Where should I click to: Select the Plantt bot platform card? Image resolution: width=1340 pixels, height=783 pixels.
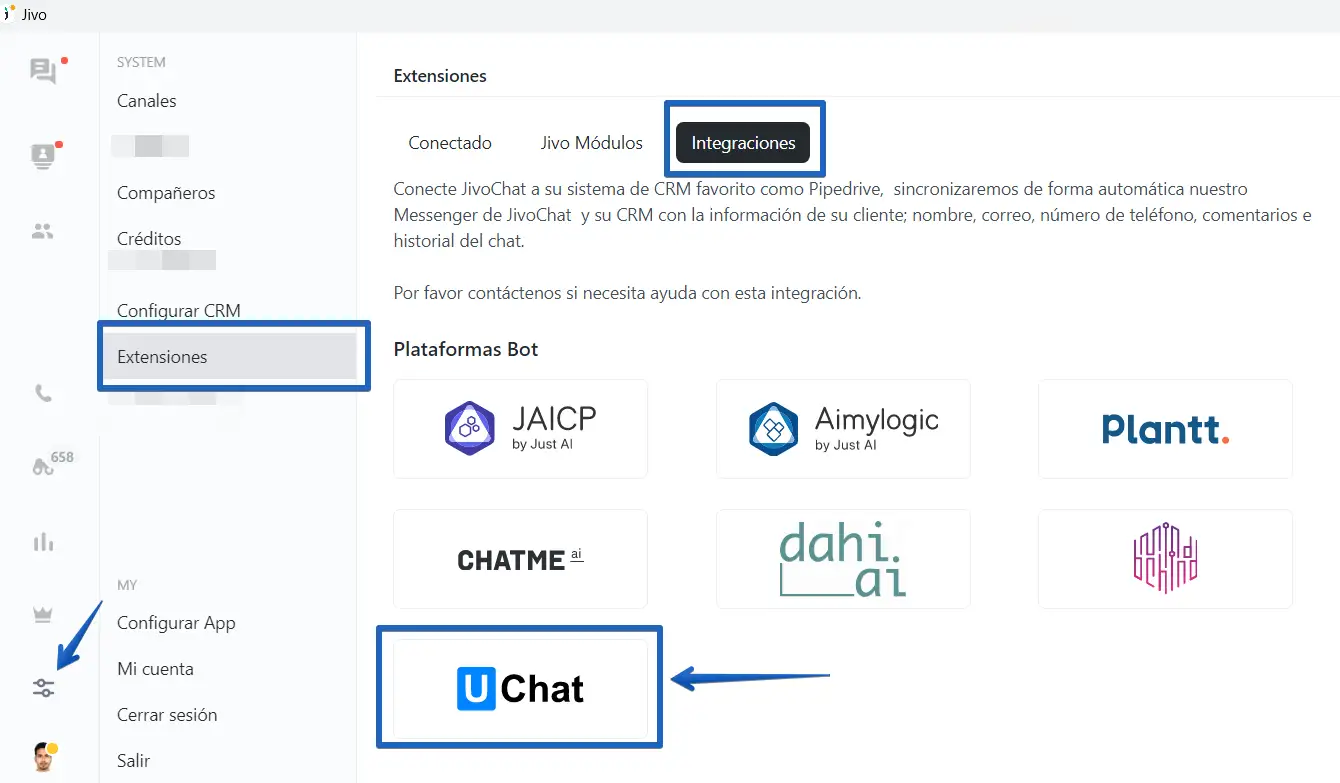pyautogui.click(x=1165, y=429)
